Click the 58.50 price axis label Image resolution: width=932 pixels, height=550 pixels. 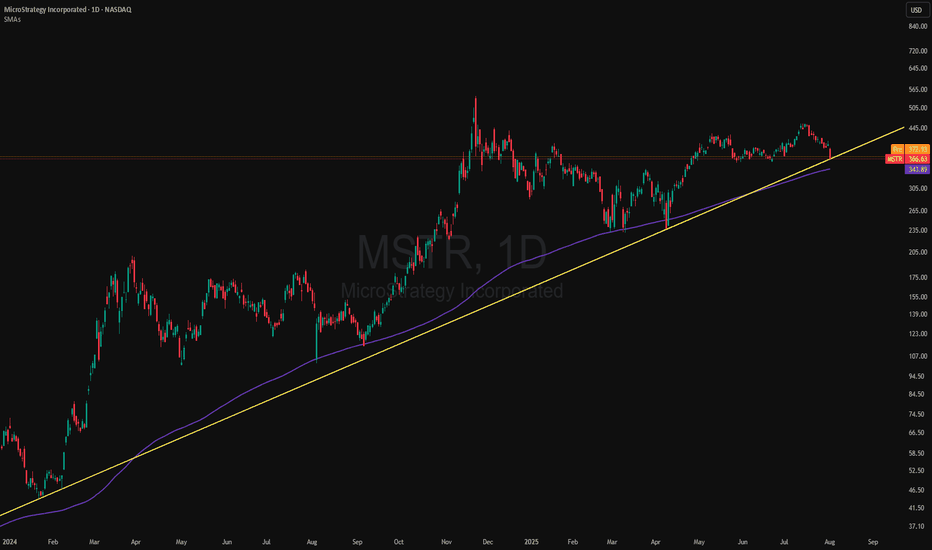coord(918,453)
